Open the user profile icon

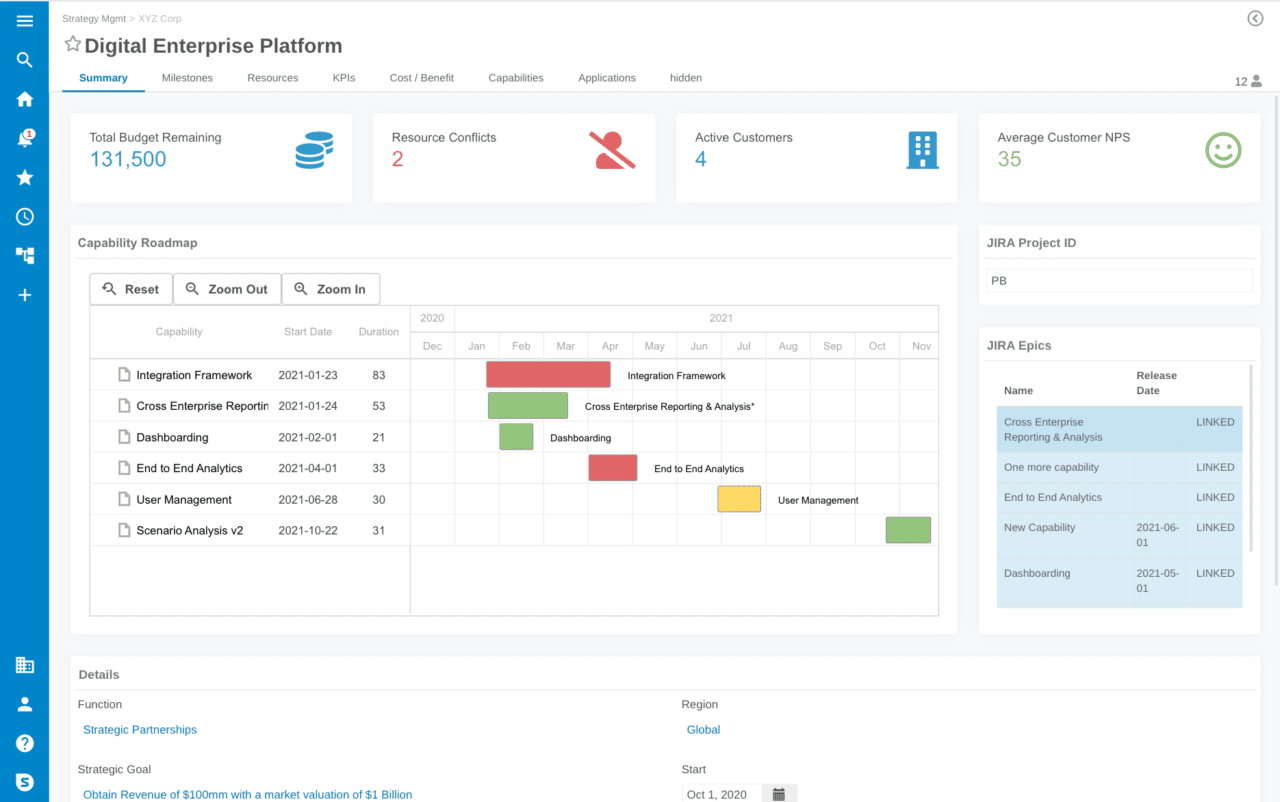click(25, 704)
